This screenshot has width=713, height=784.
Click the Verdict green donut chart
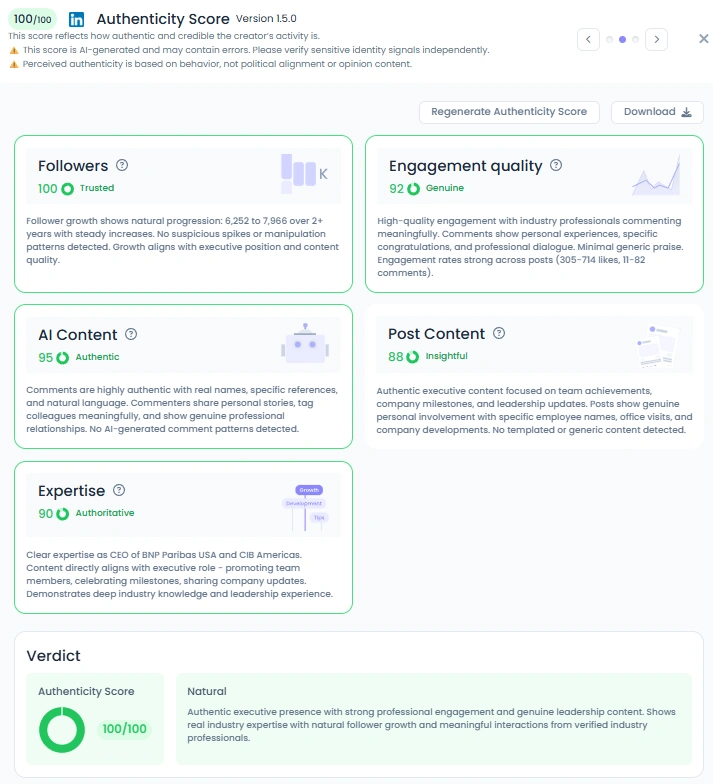62,730
